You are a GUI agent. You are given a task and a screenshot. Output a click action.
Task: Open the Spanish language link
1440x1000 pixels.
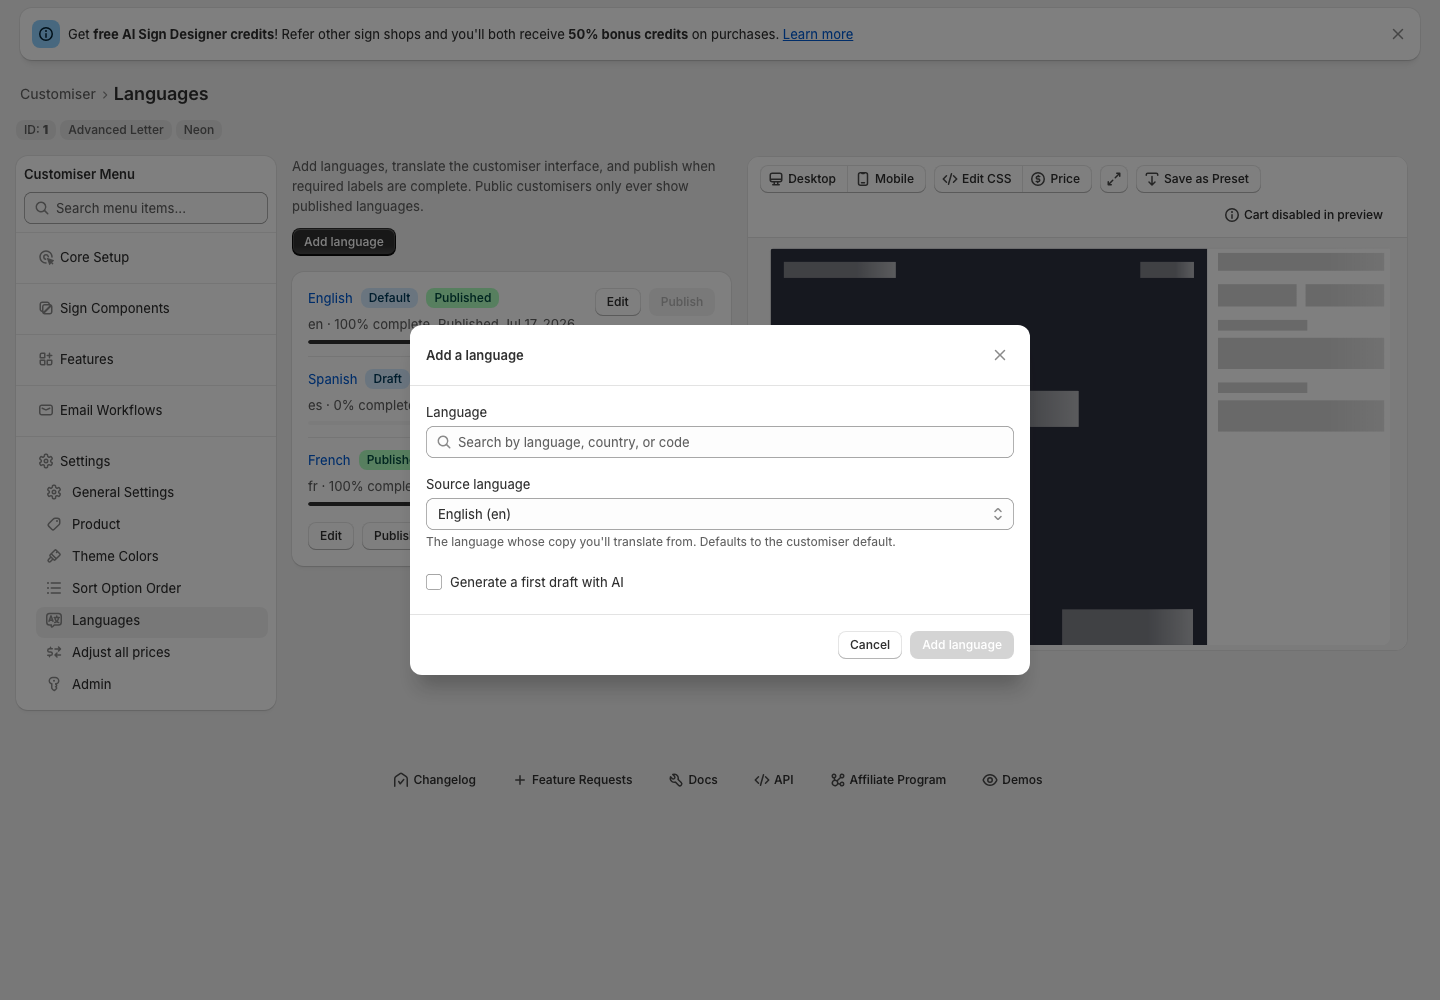click(333, 379)
